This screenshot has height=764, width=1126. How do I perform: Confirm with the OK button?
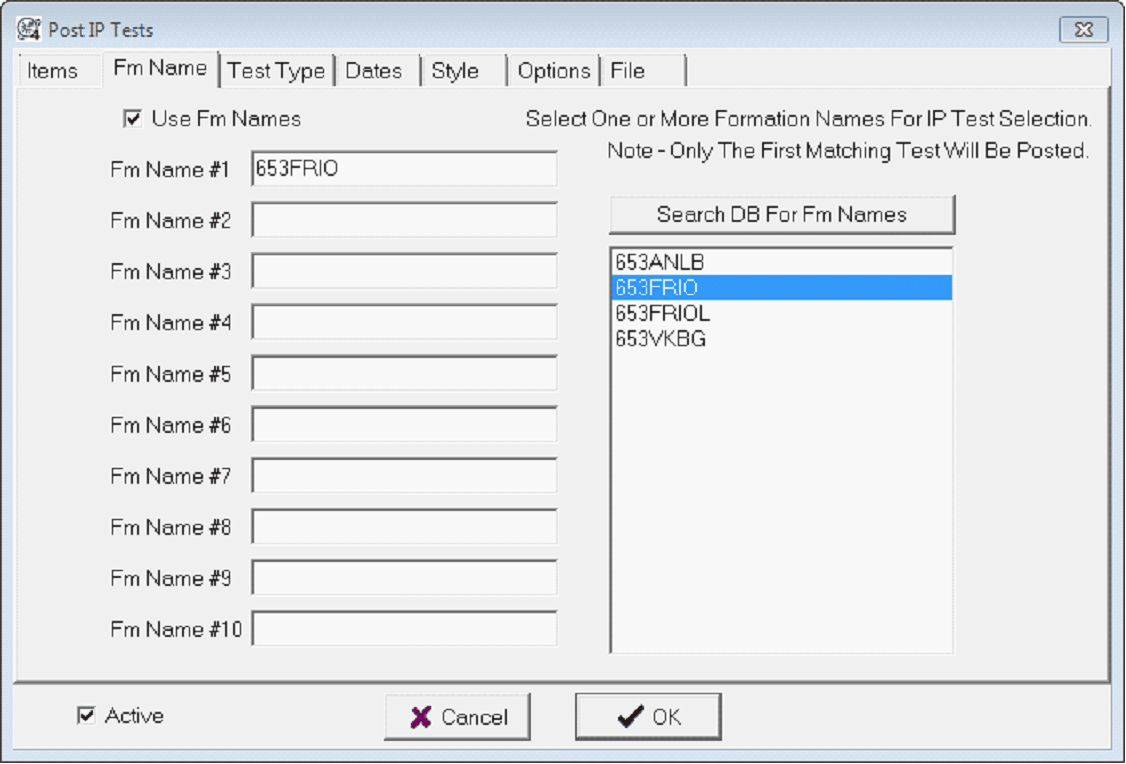[648, 717]
